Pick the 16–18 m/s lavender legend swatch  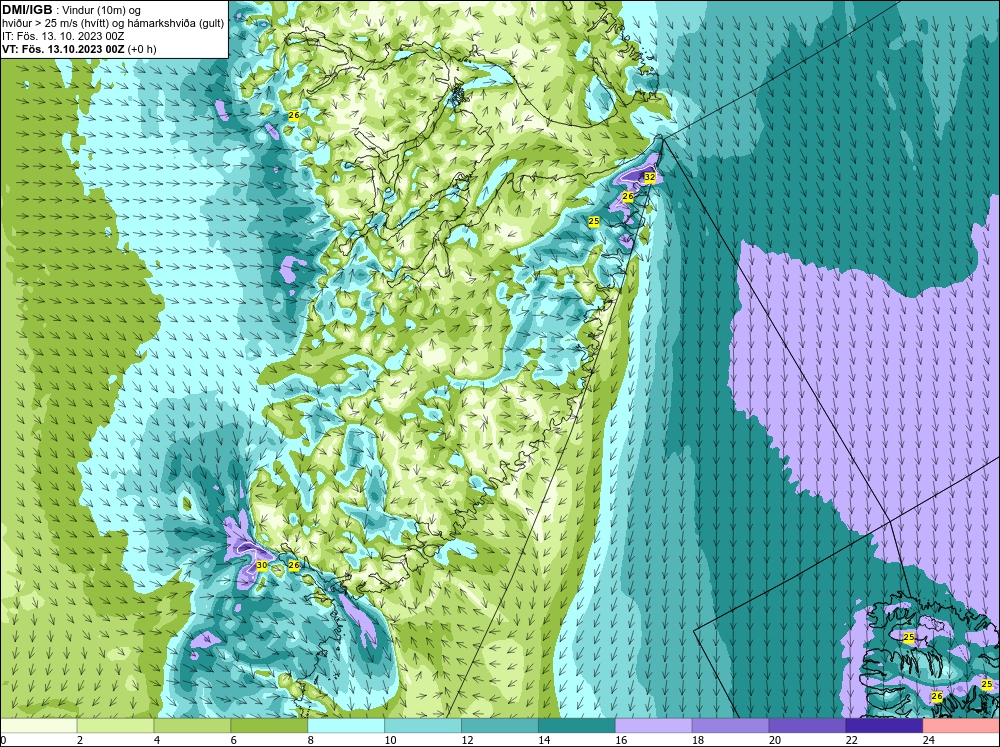(653, 726)
